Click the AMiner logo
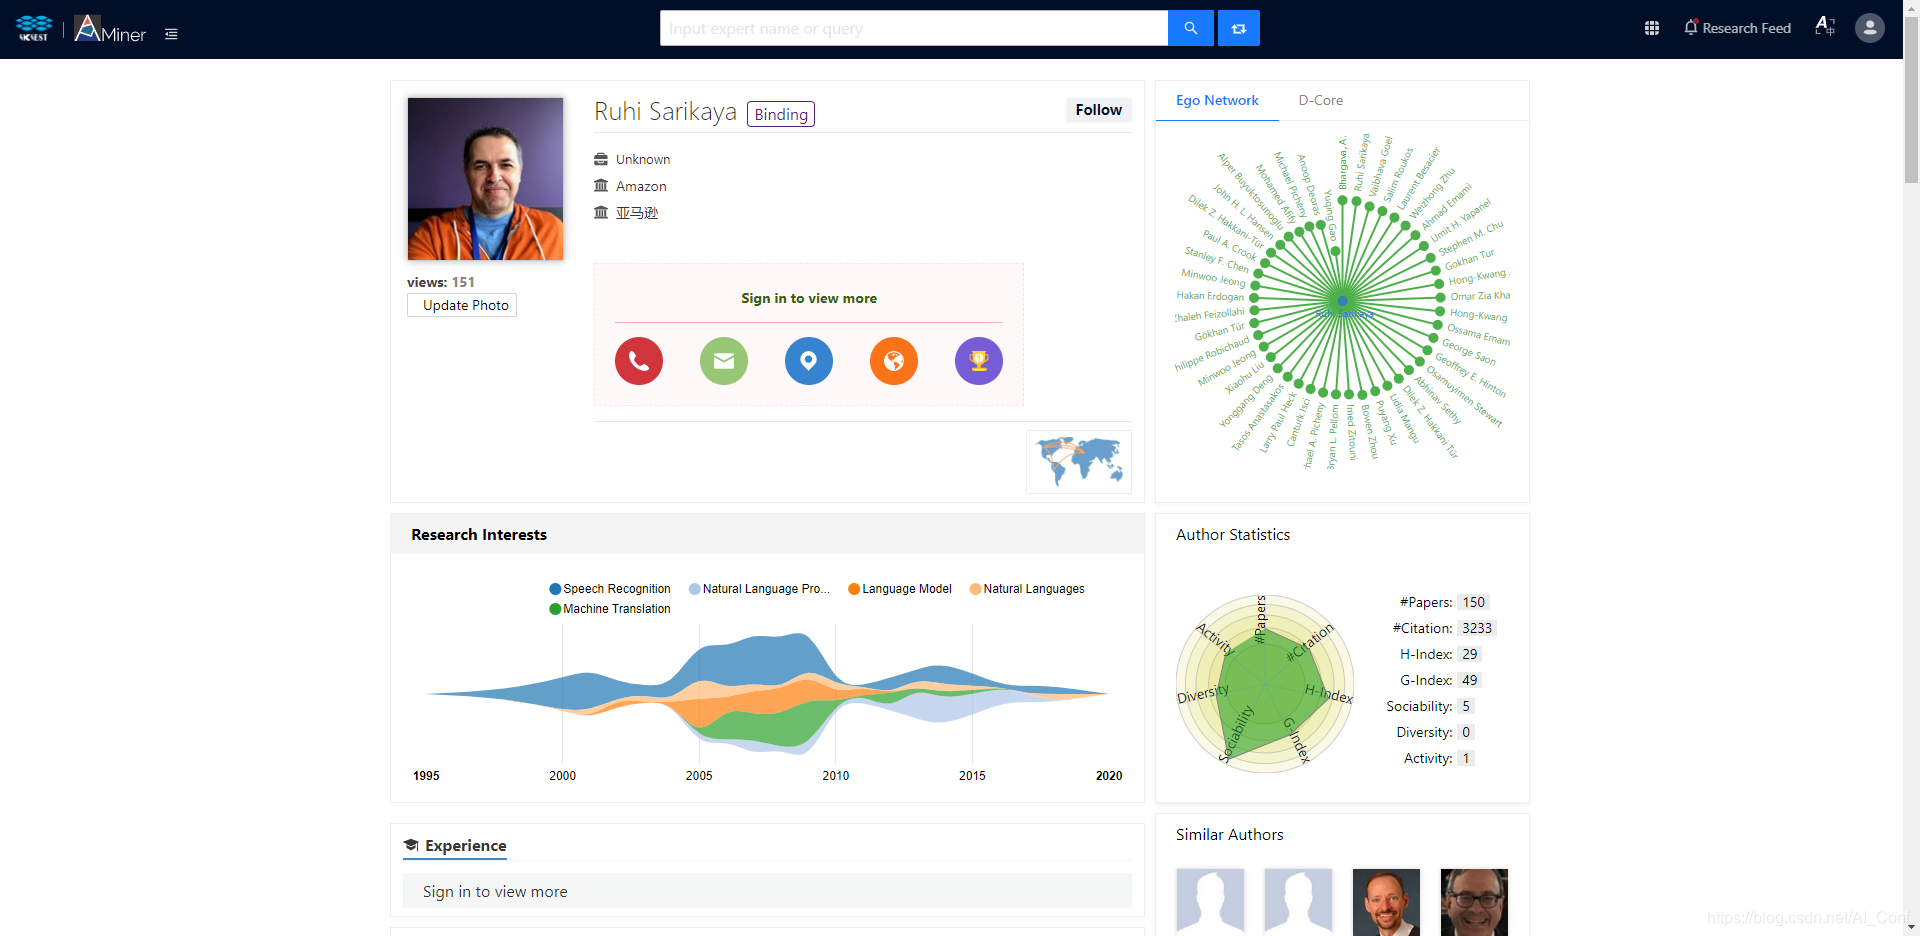This screenshot has height=936, width=1920. tap(110, 29)
